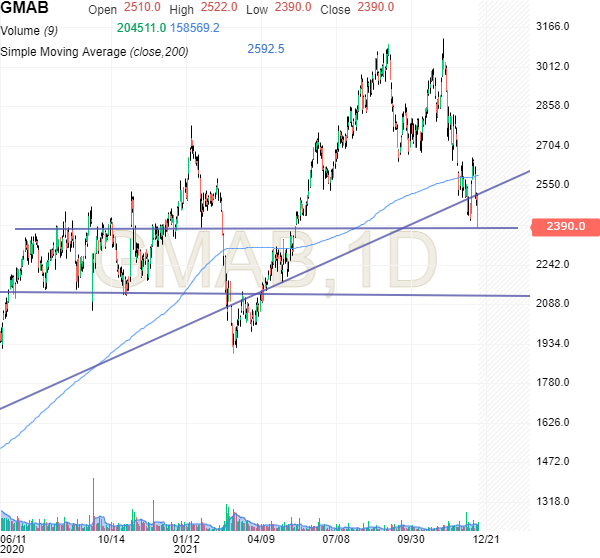The height and width of the screenshot is (558, 600).
Task: Click the 09/30 date axis label
Action: (413, 538)
